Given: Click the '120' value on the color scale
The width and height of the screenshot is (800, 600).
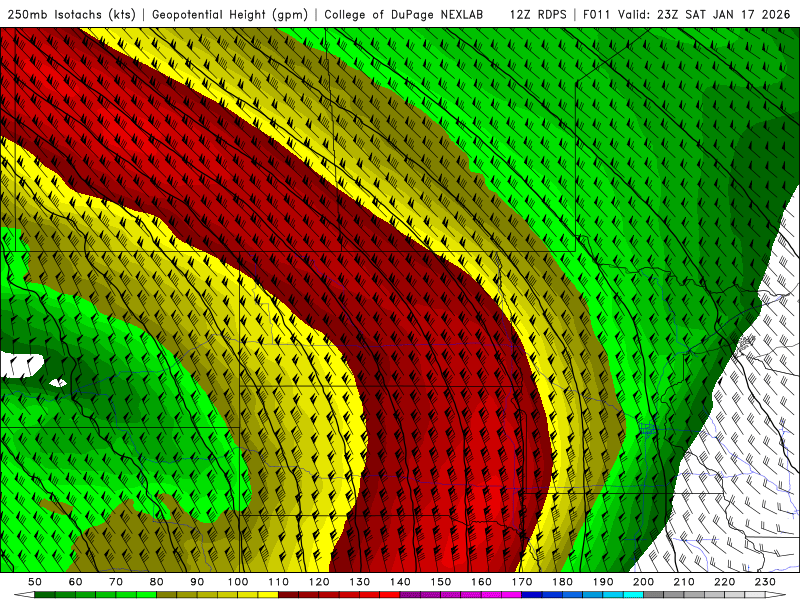Looking at the screenshot, I should point(319,582).
